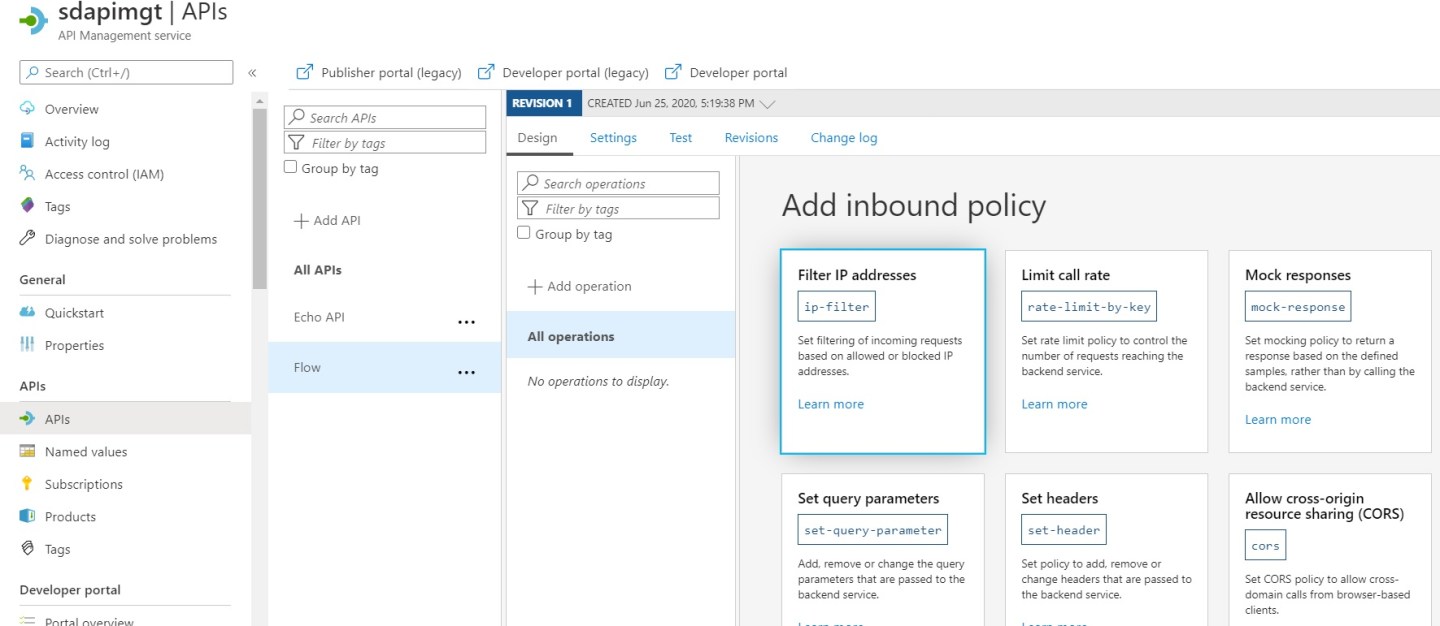Open the Change log tab

844,138
